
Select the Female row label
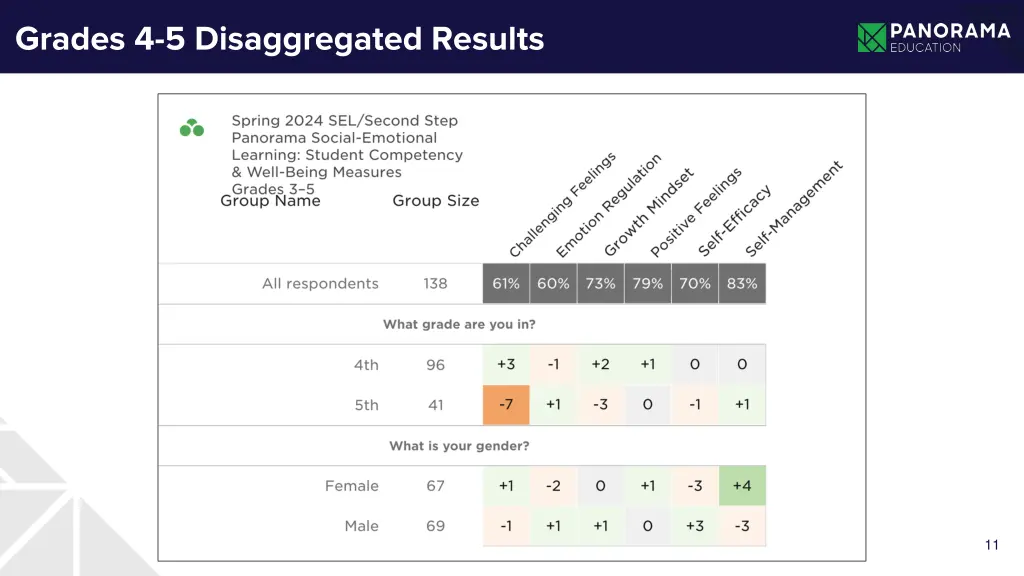point(352,486)
